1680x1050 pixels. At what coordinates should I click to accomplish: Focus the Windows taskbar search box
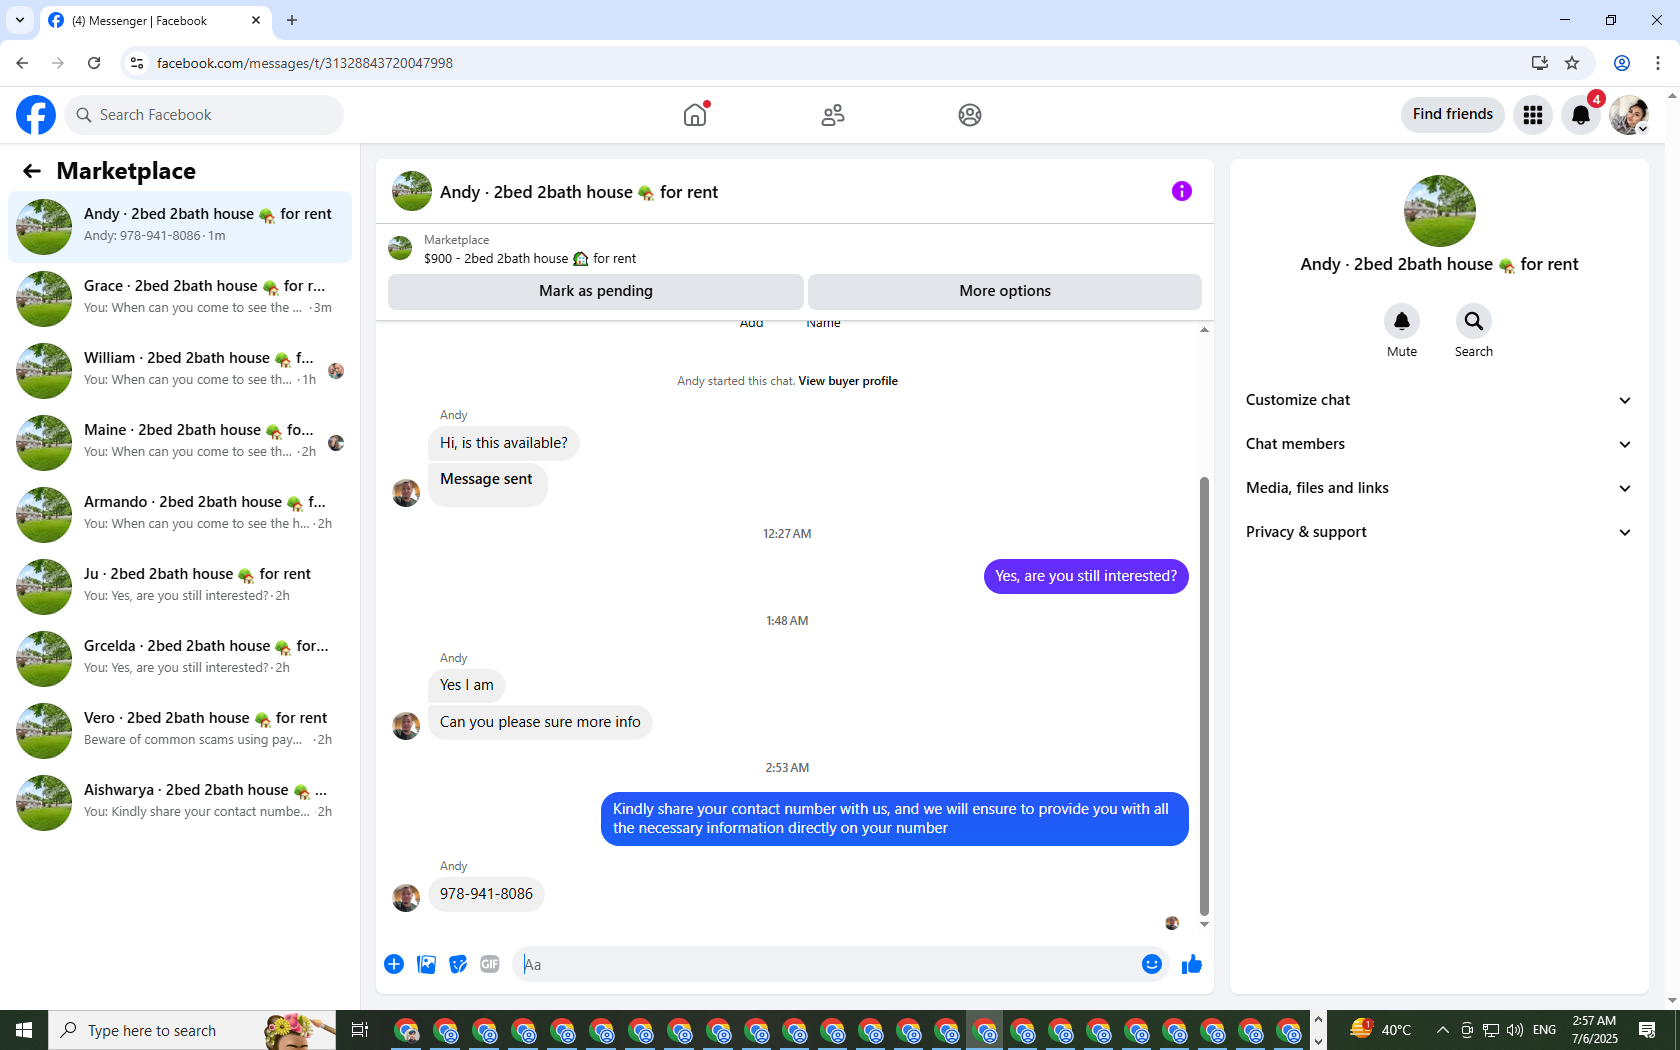click(192, 1030)
